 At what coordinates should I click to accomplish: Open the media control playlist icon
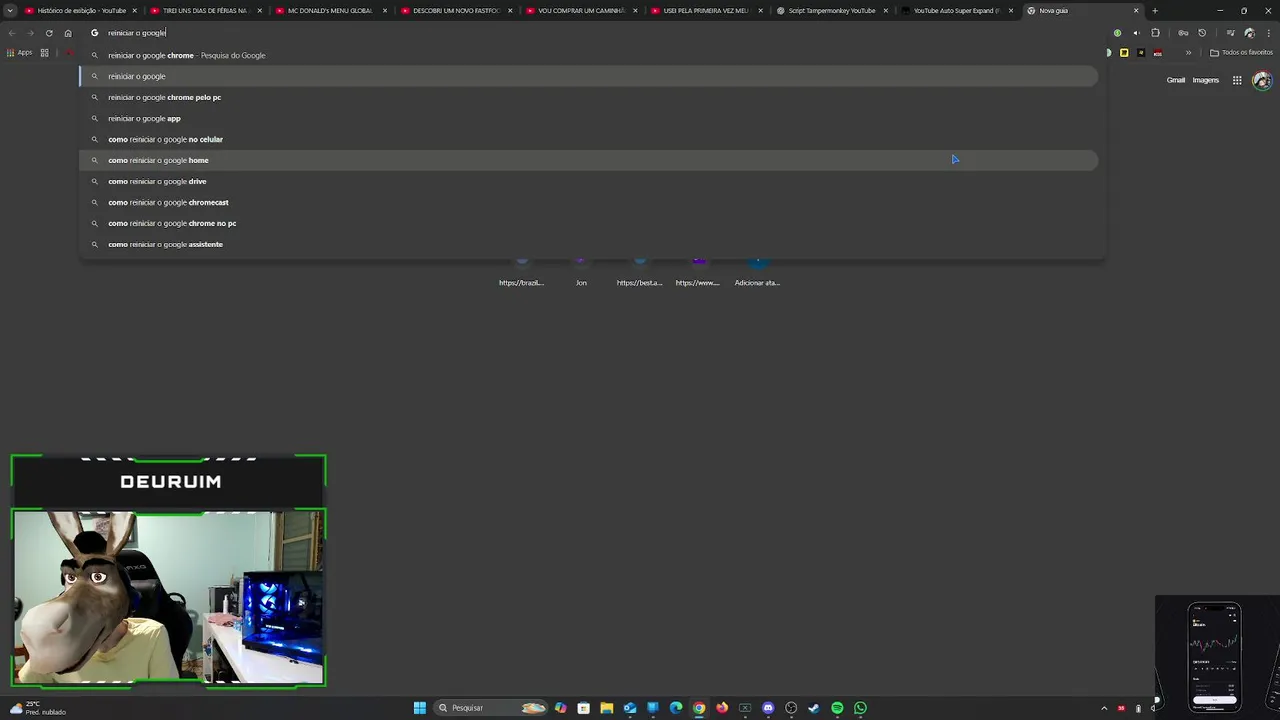click(x=1230, y=33)
